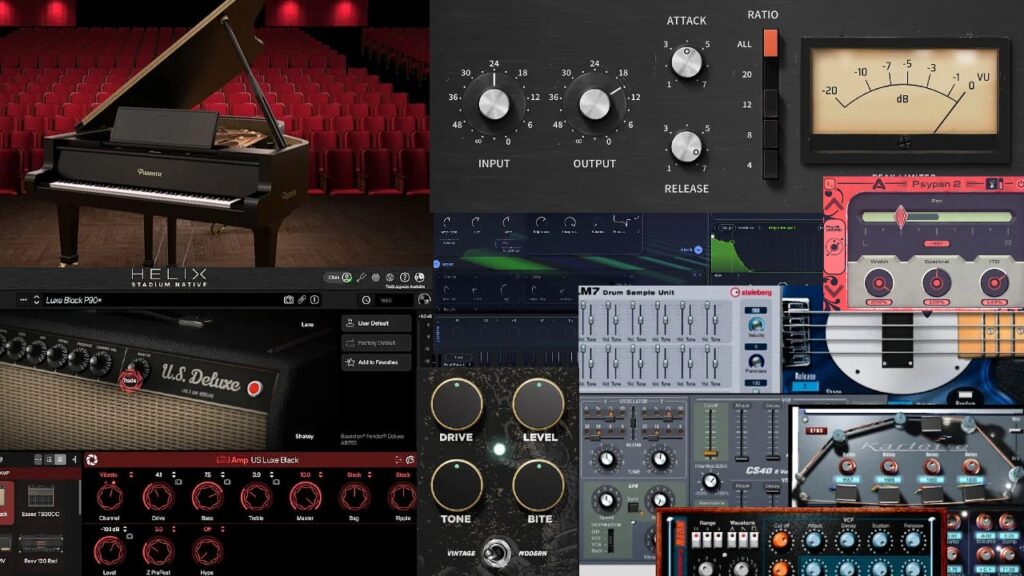This screenshot has width=1024, height=576.
Task: Open the sliders settings icon in Amp header
Action: pyautogui.click(x=398, y=460)
